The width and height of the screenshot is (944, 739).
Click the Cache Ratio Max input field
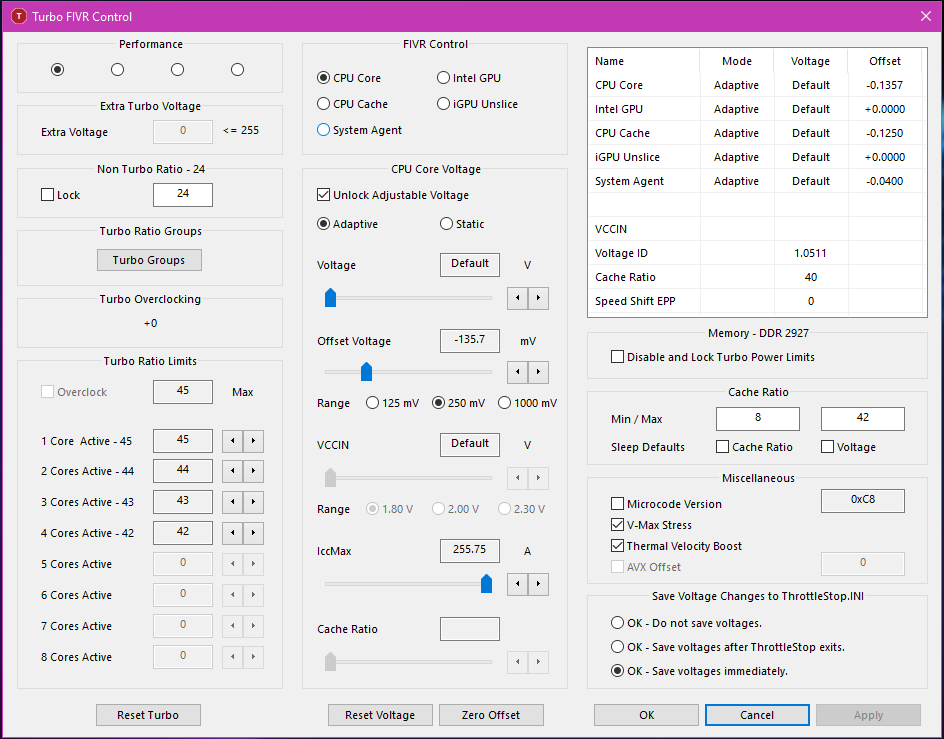pos(862,419)
